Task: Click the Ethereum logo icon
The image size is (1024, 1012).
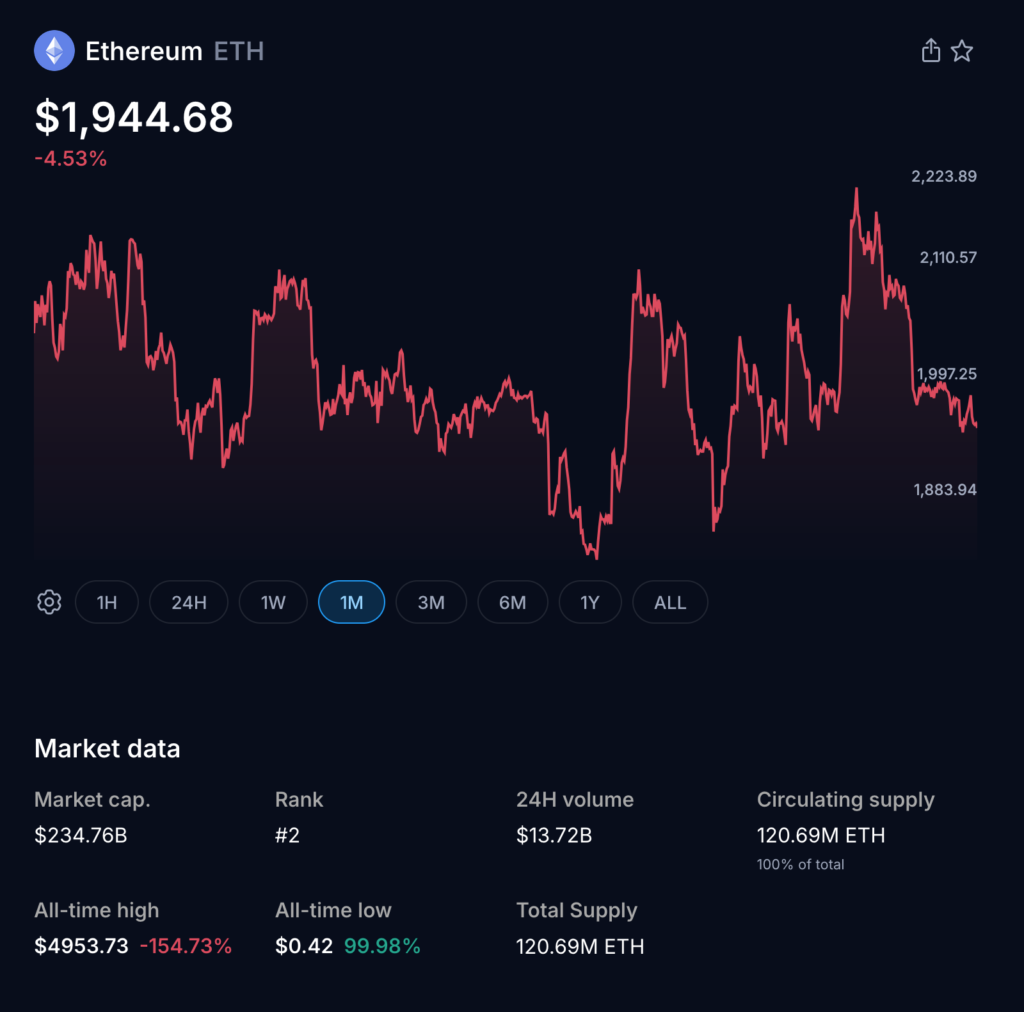Action: pos(55,51)
